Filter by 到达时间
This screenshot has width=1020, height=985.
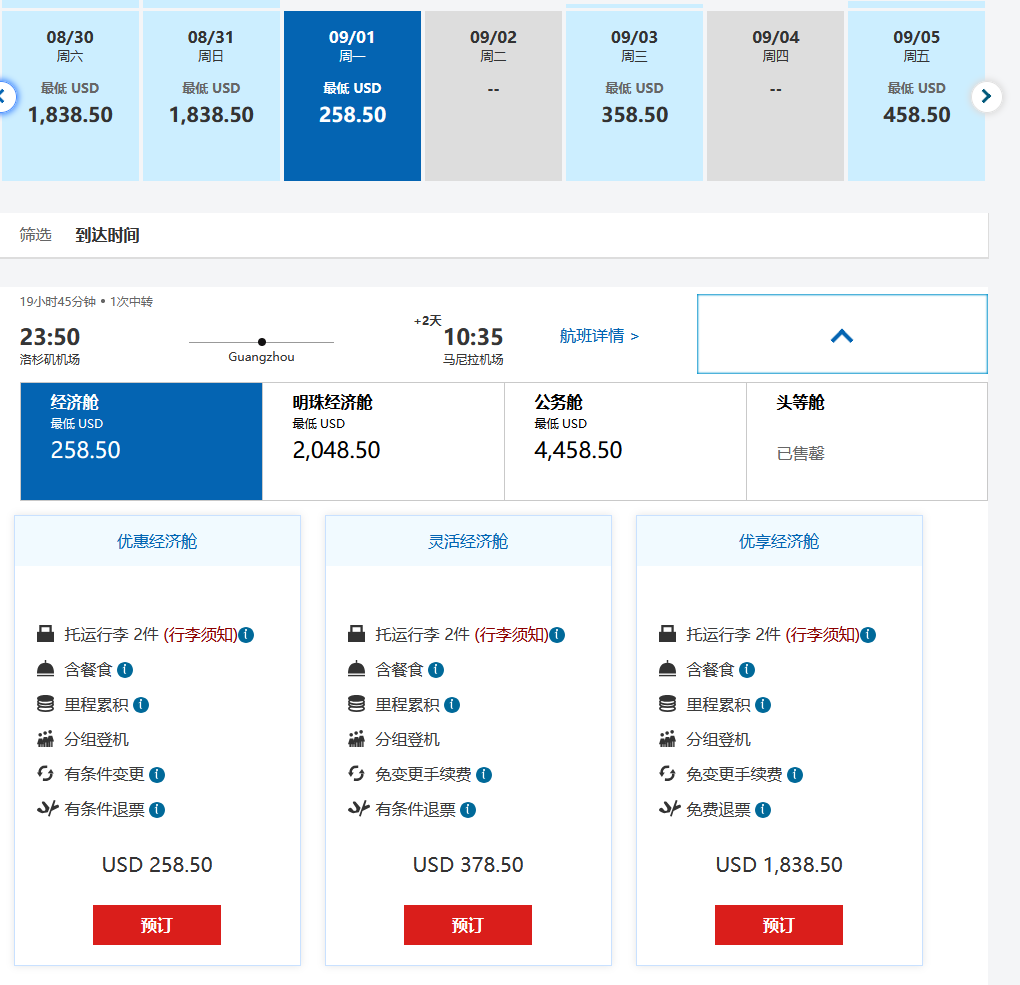(x=107, y=235)
